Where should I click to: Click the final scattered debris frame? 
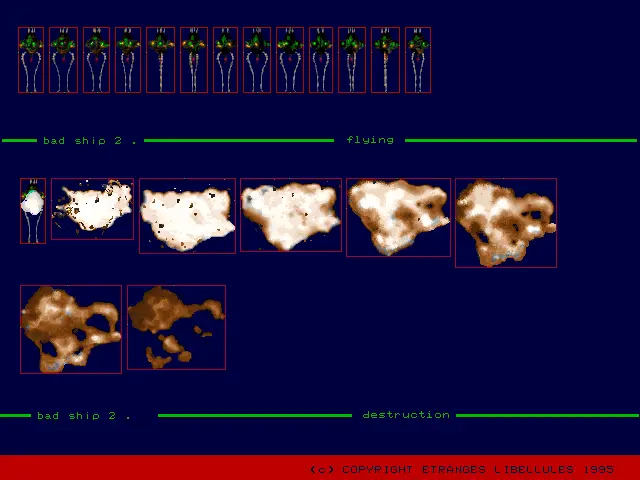click(176, 327)
